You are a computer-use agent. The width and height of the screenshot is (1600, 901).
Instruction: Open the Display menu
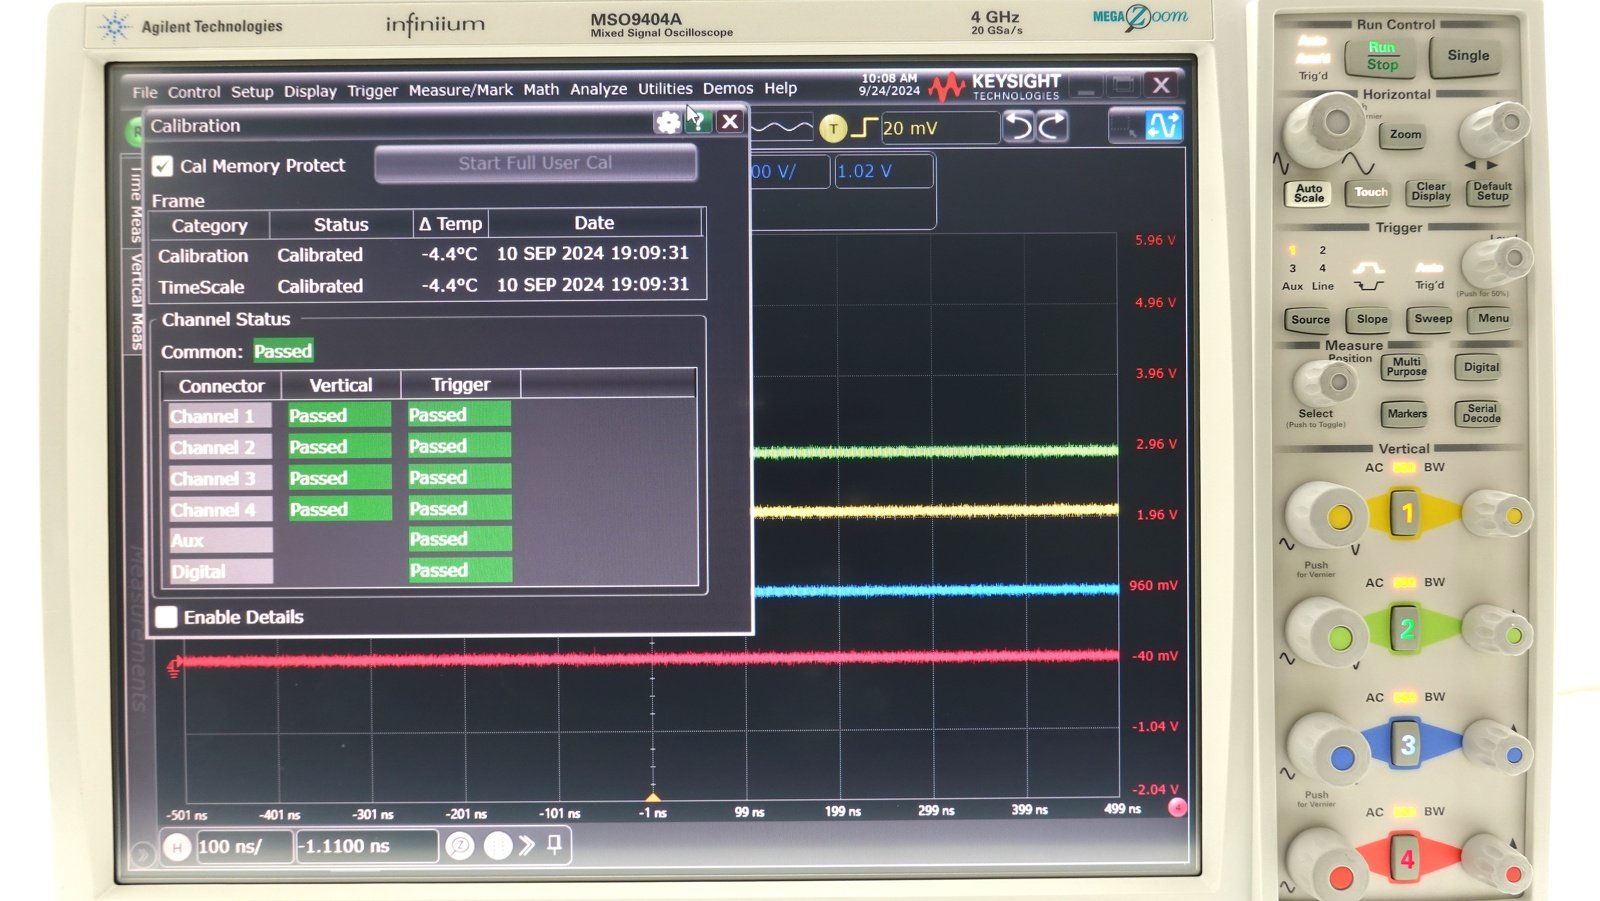(x=310, y=91)
